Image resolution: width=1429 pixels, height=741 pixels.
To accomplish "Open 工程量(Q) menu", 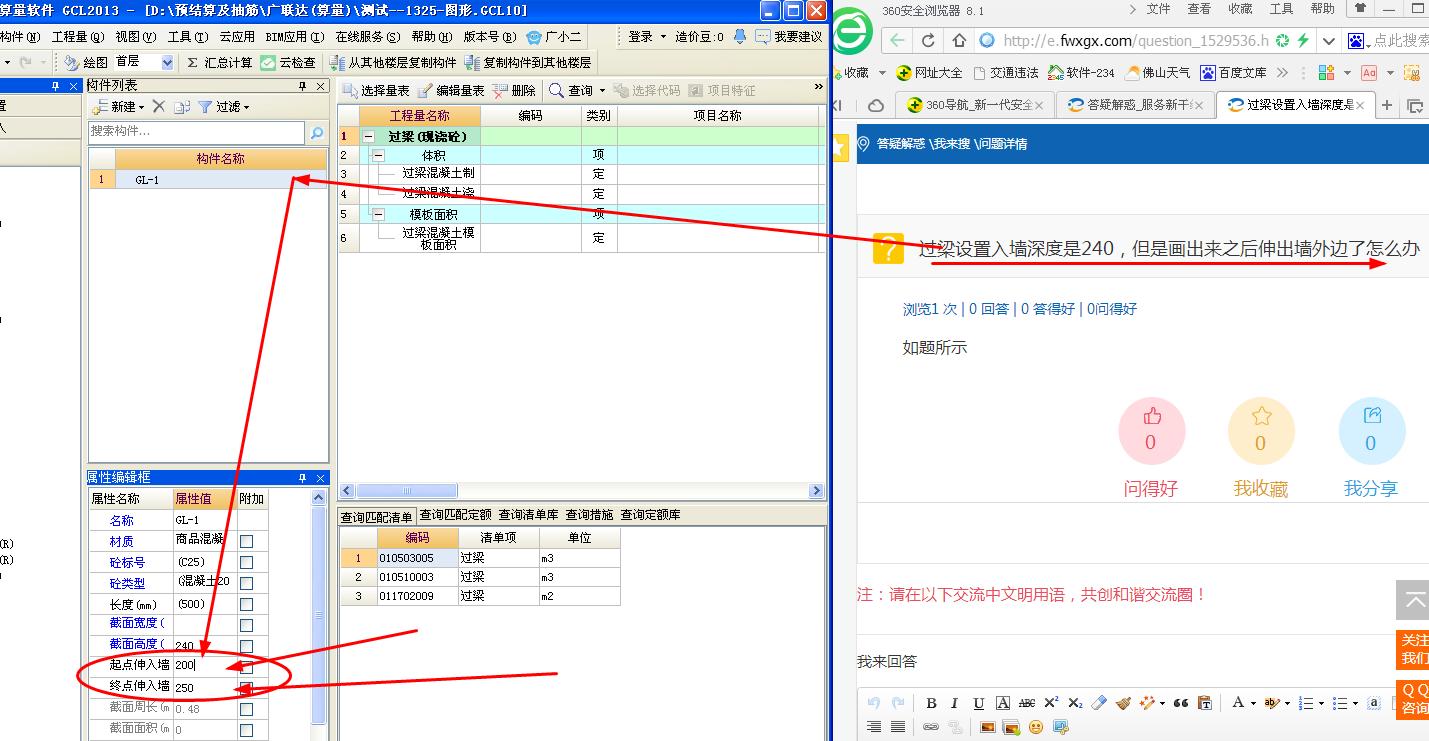I will click(78, 37).
